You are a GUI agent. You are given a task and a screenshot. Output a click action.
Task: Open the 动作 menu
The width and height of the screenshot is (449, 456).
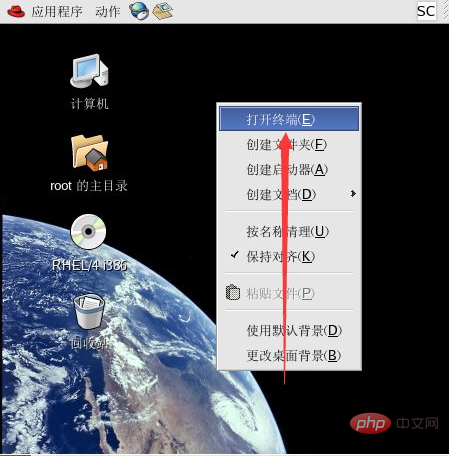108,12
